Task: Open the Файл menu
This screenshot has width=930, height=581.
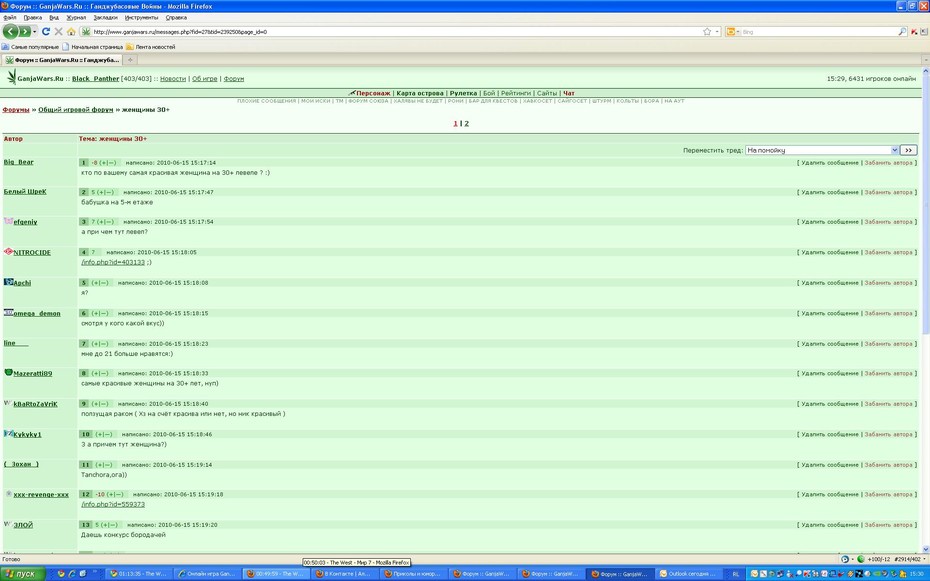Action: 9,18
